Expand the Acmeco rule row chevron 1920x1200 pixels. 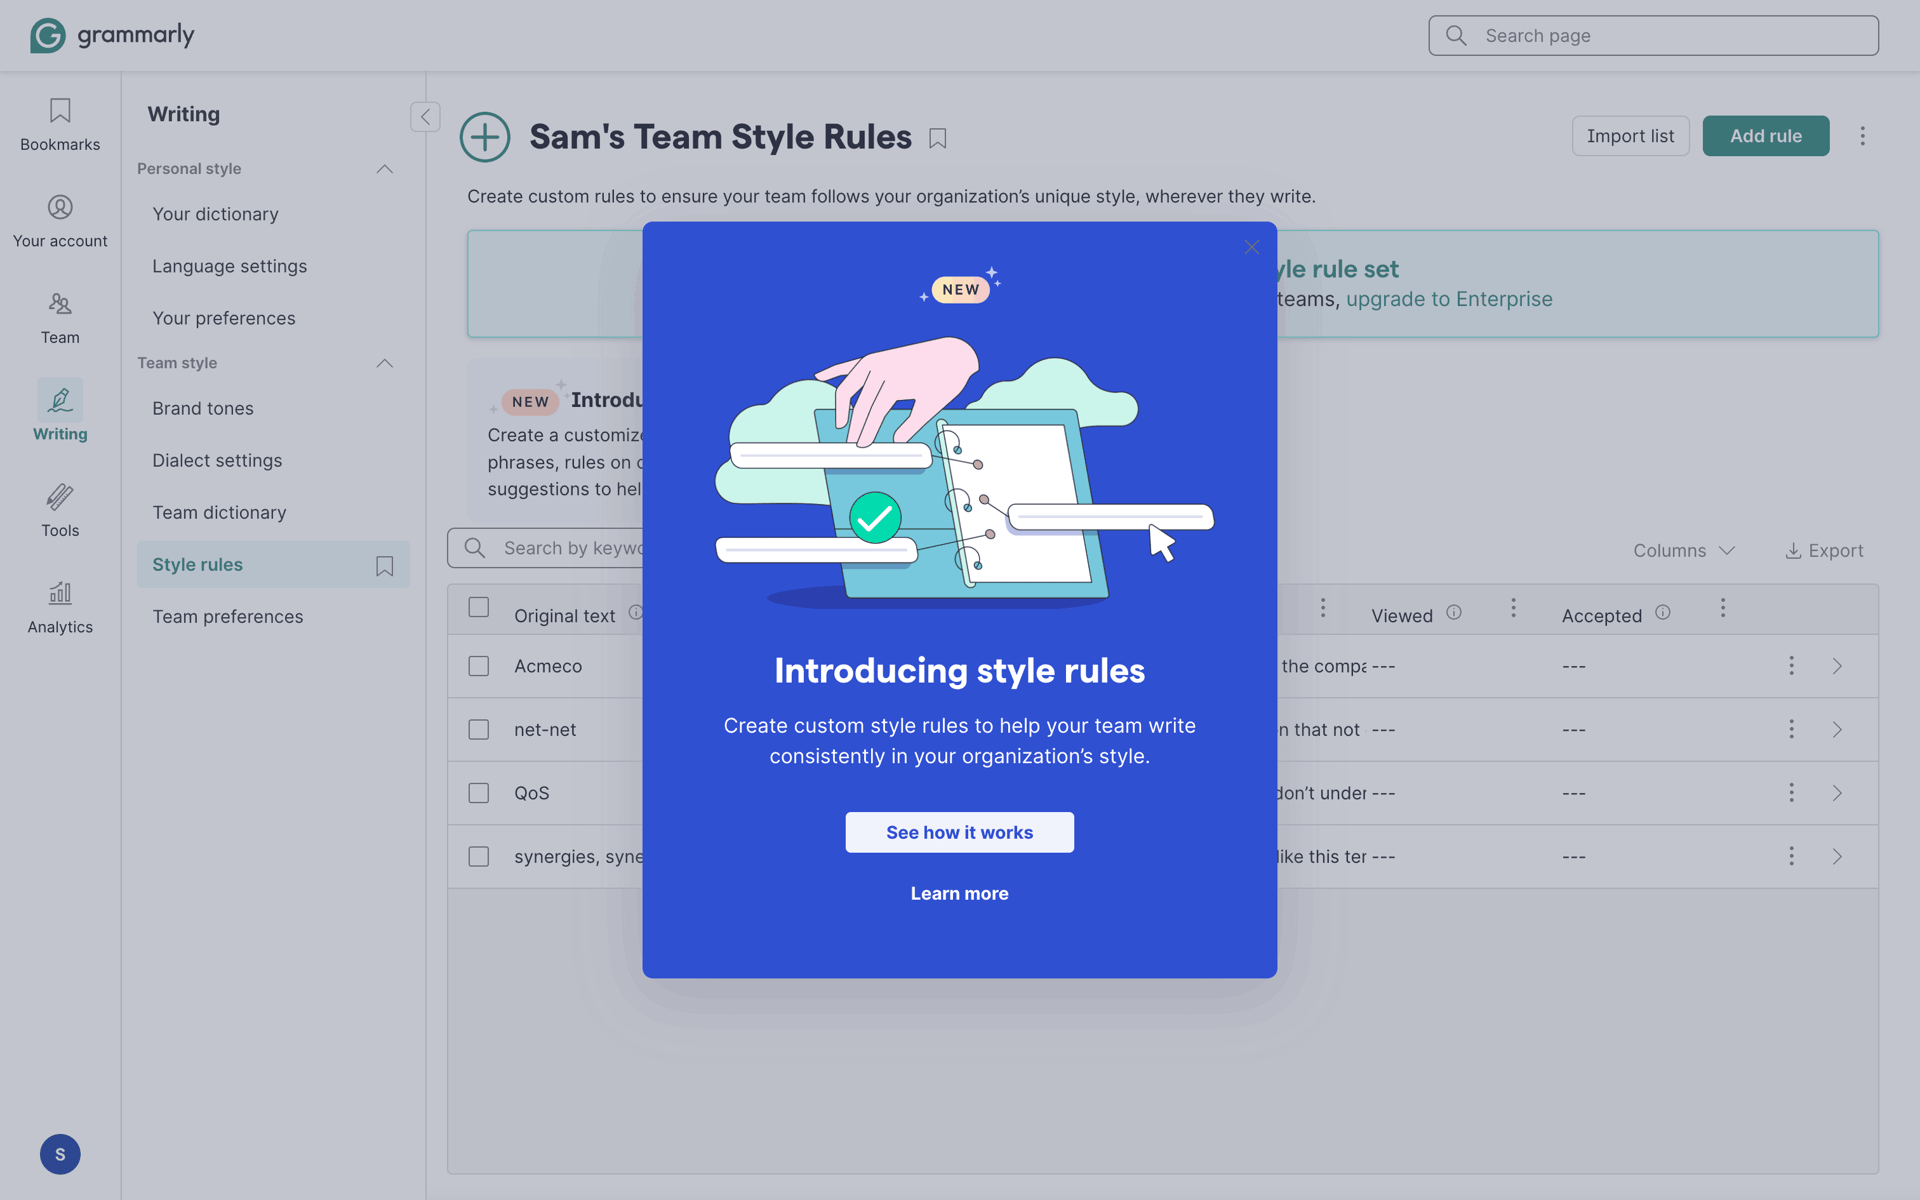point(1837,666)
